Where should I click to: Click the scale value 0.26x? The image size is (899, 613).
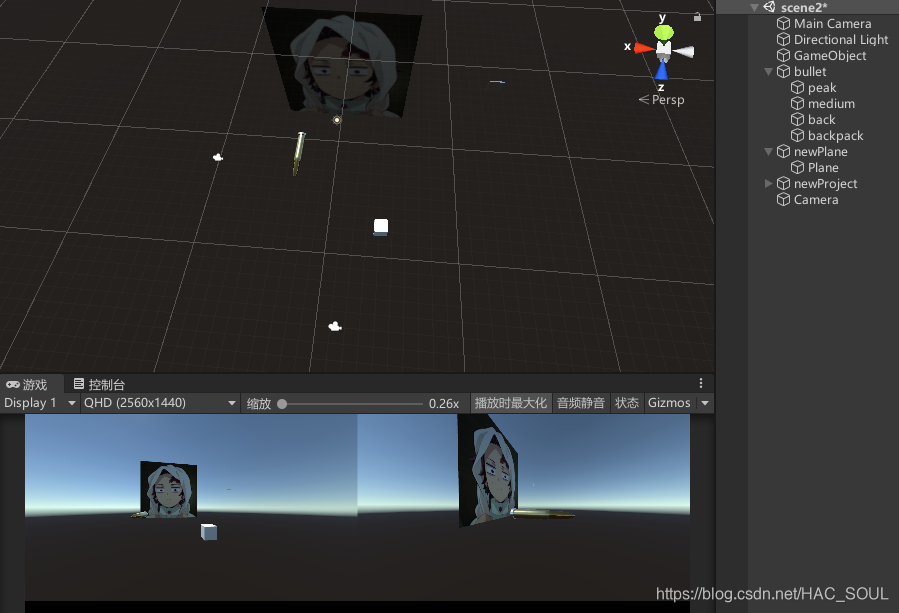444,404
